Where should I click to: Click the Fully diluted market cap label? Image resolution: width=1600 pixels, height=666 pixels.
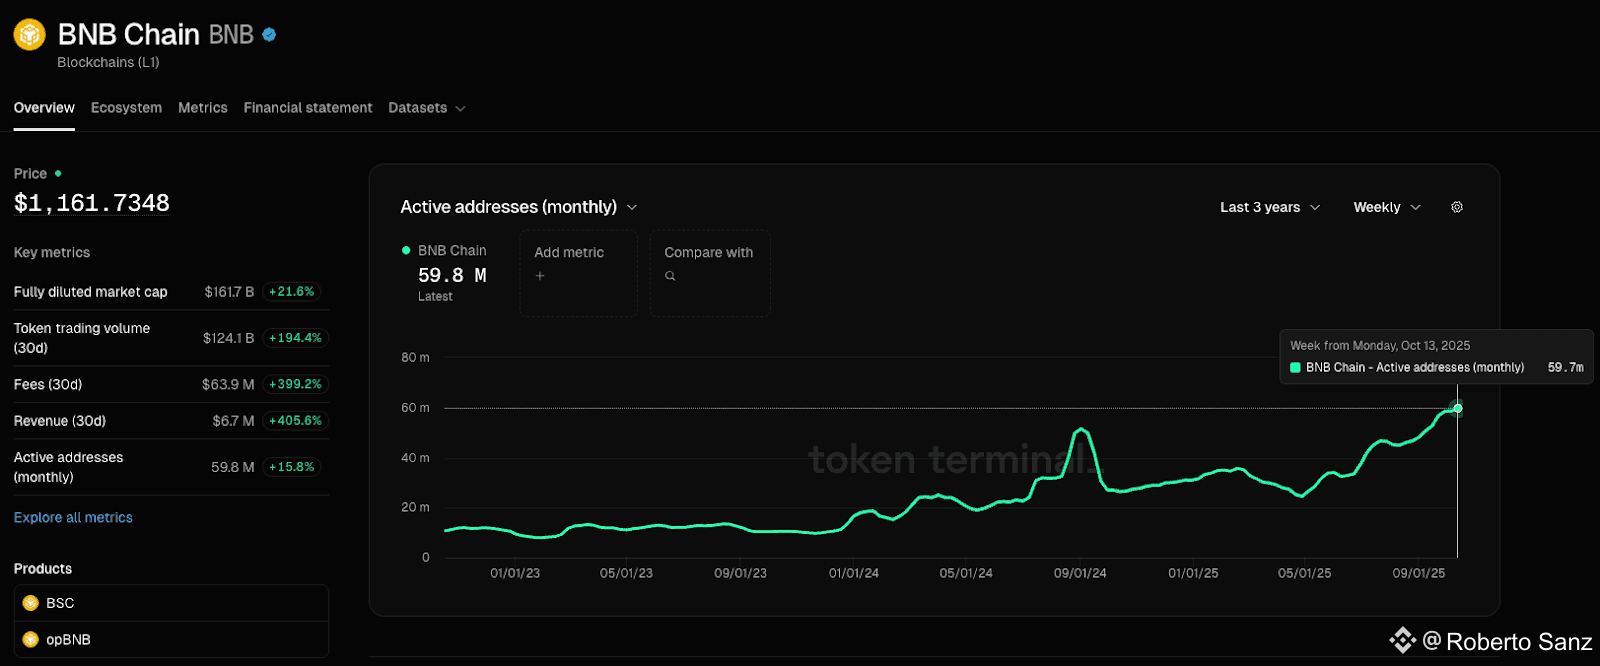coord(91,292)
